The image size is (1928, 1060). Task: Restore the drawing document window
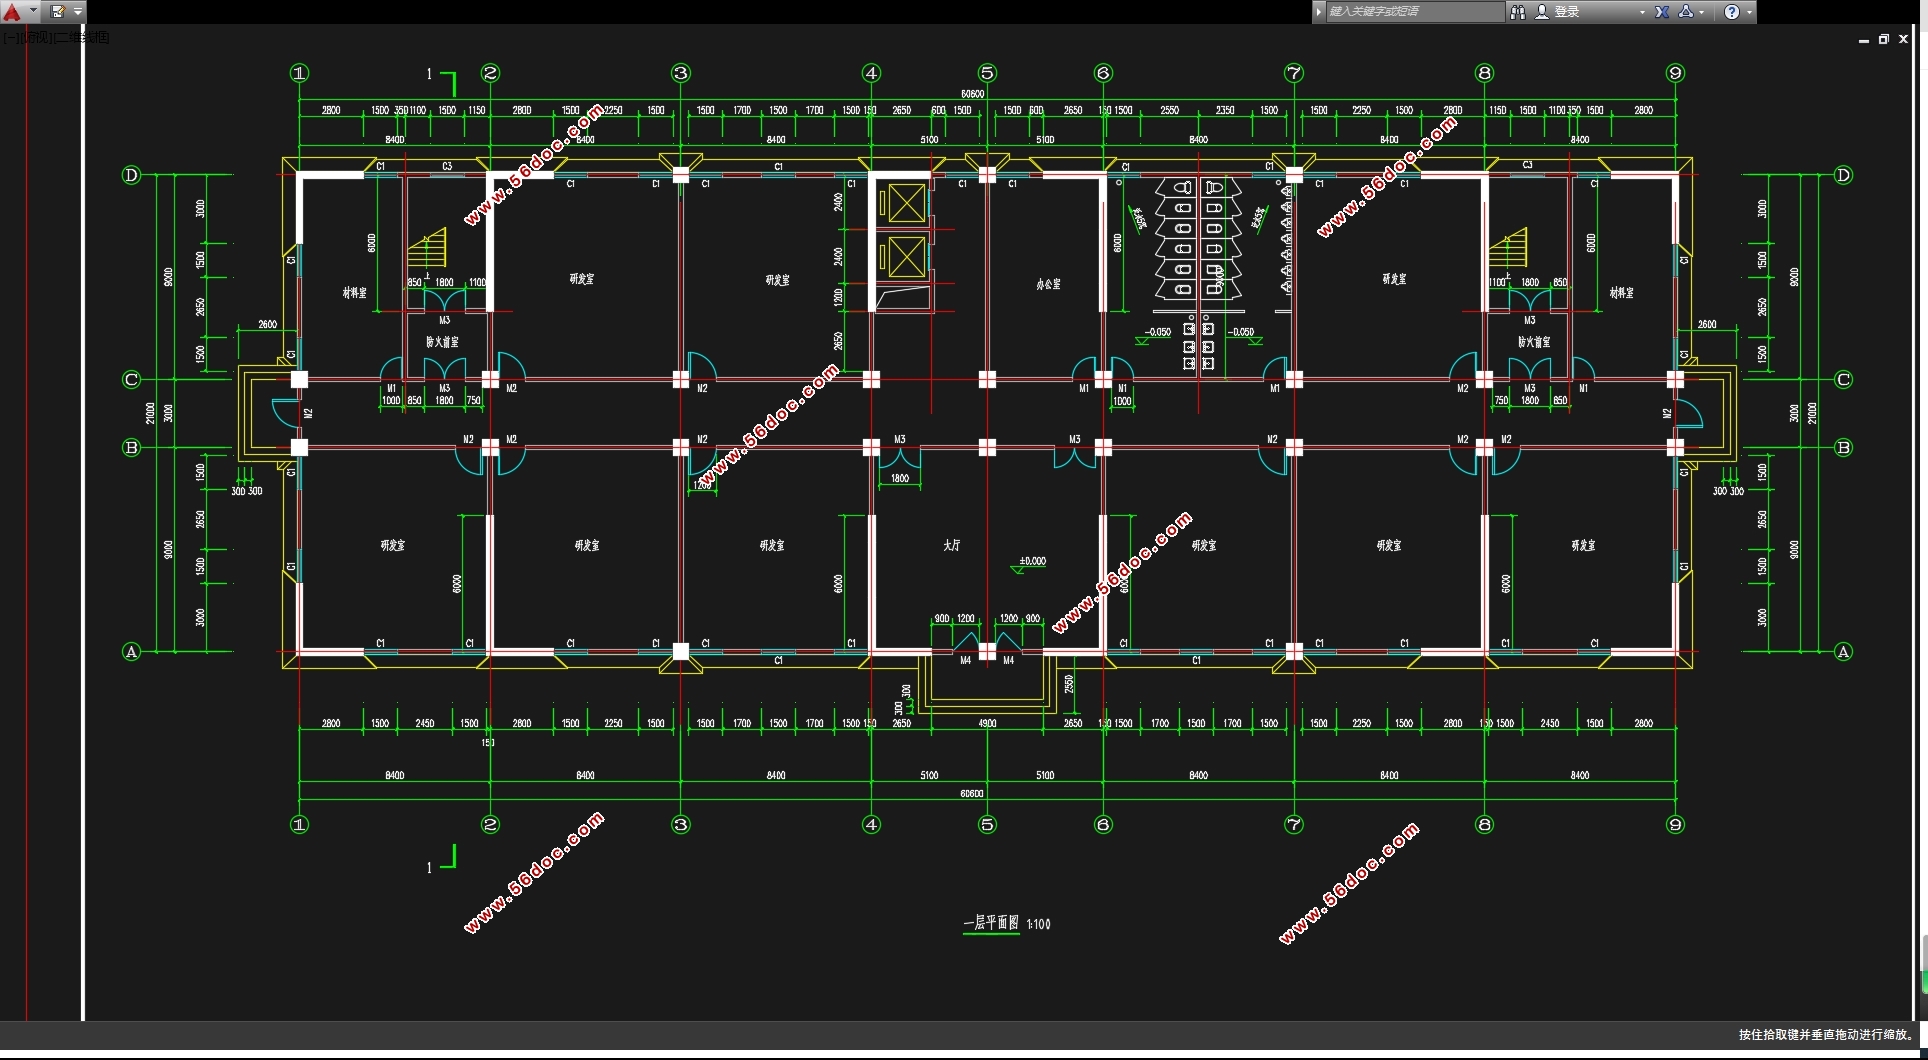pyautogui.click(x=1884, y=39)
